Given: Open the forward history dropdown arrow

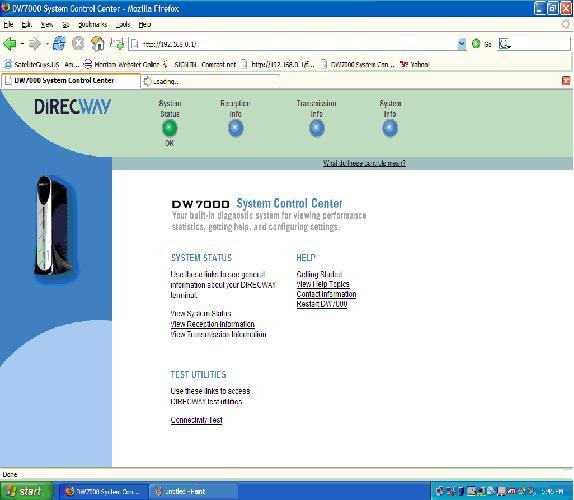Looking at the screenshot, I should (47, 44).
